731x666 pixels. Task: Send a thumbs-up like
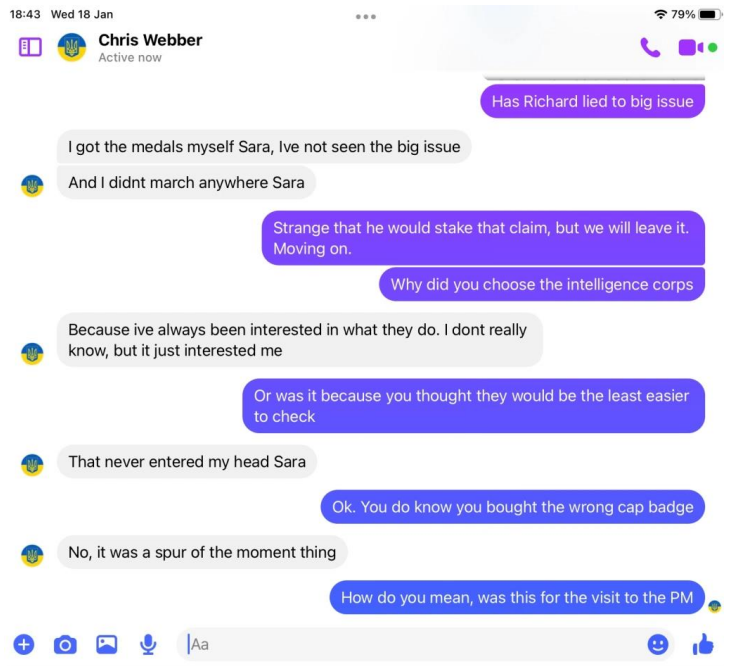point(703,644)
